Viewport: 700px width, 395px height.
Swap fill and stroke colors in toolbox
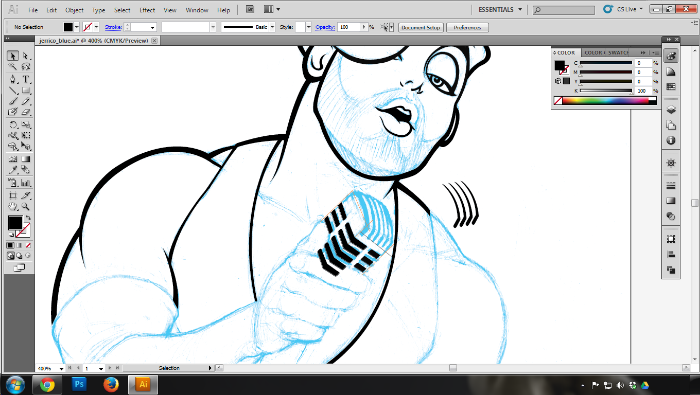[x=28, y=218]
